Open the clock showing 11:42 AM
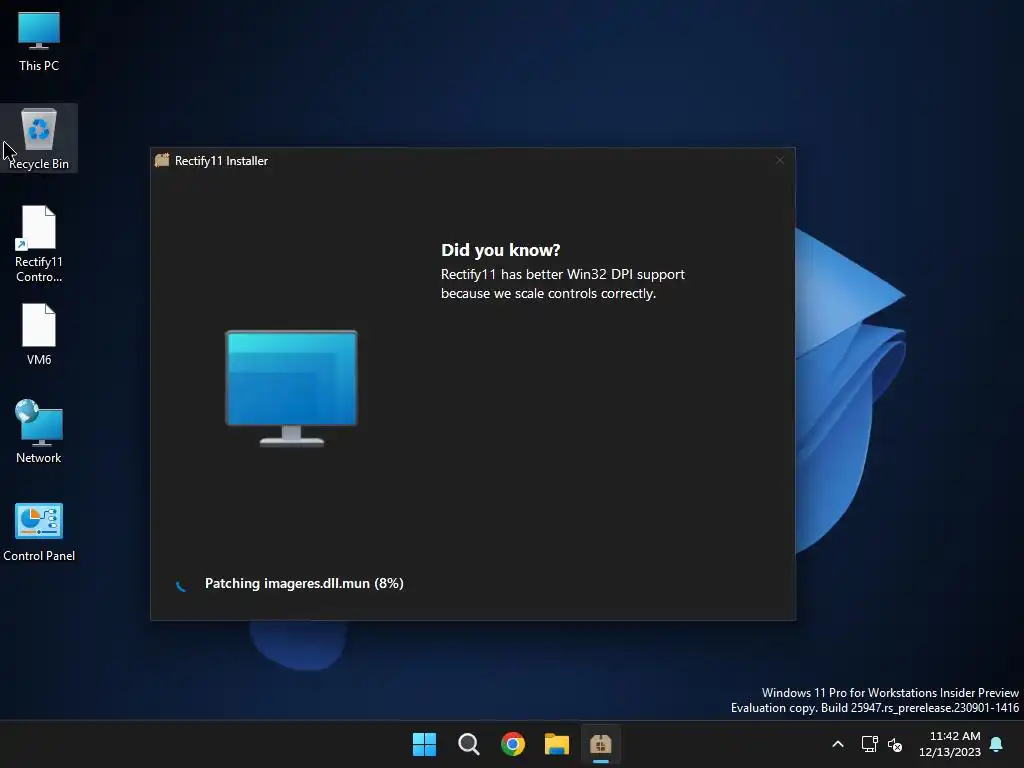 (x=950, y=744)
